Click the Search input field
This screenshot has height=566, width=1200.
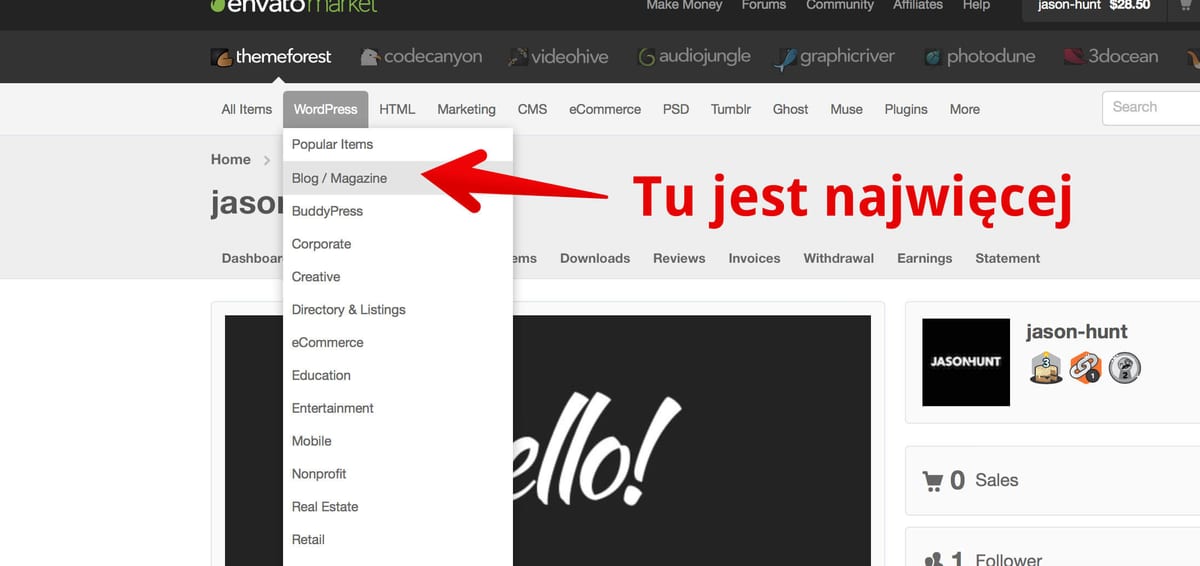[x=1150, y=107]
